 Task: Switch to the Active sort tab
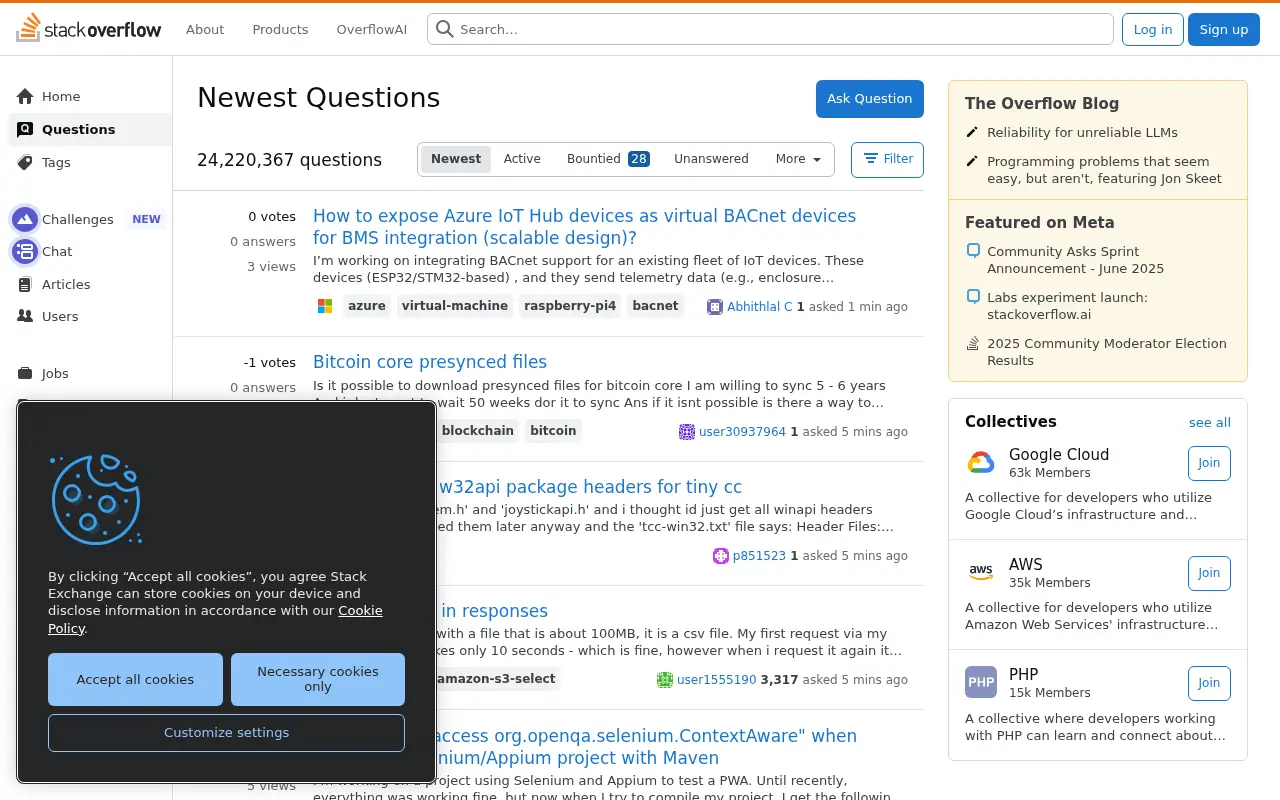point(522,159)
